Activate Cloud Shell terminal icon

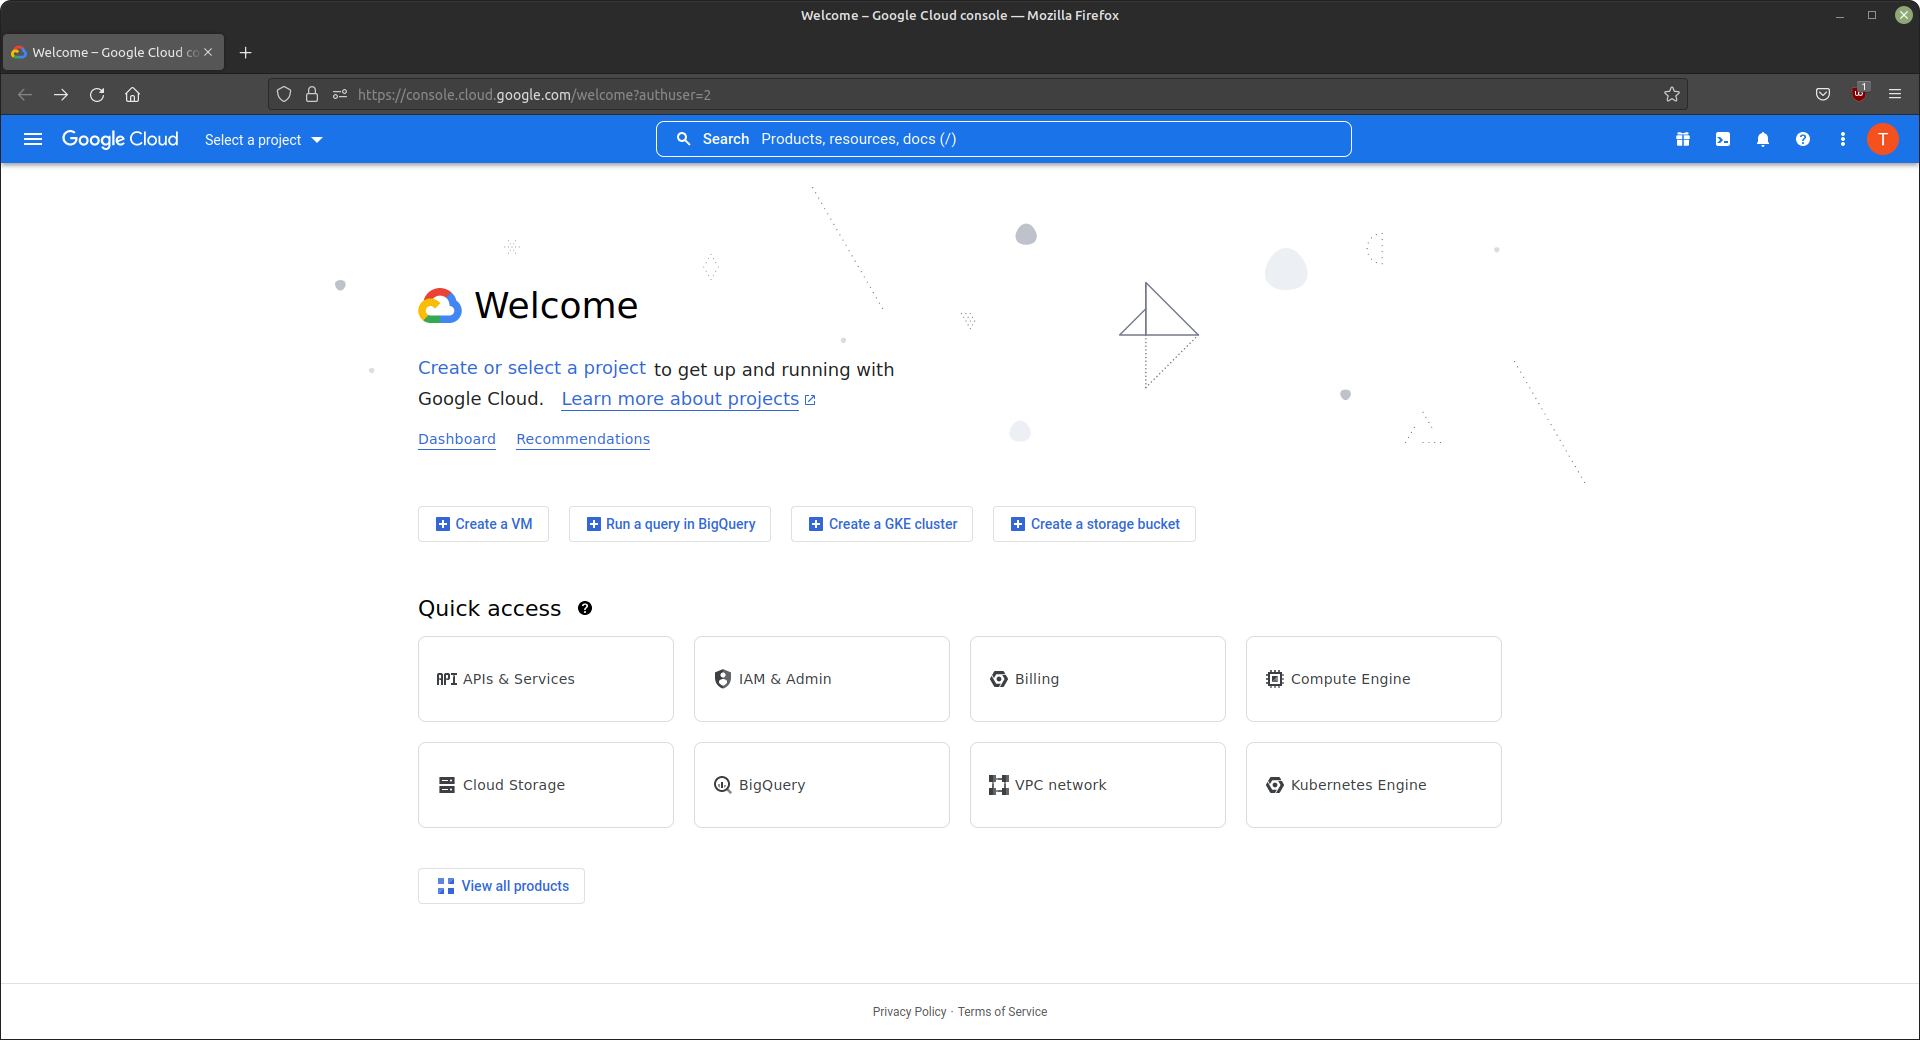[1723, 139]
